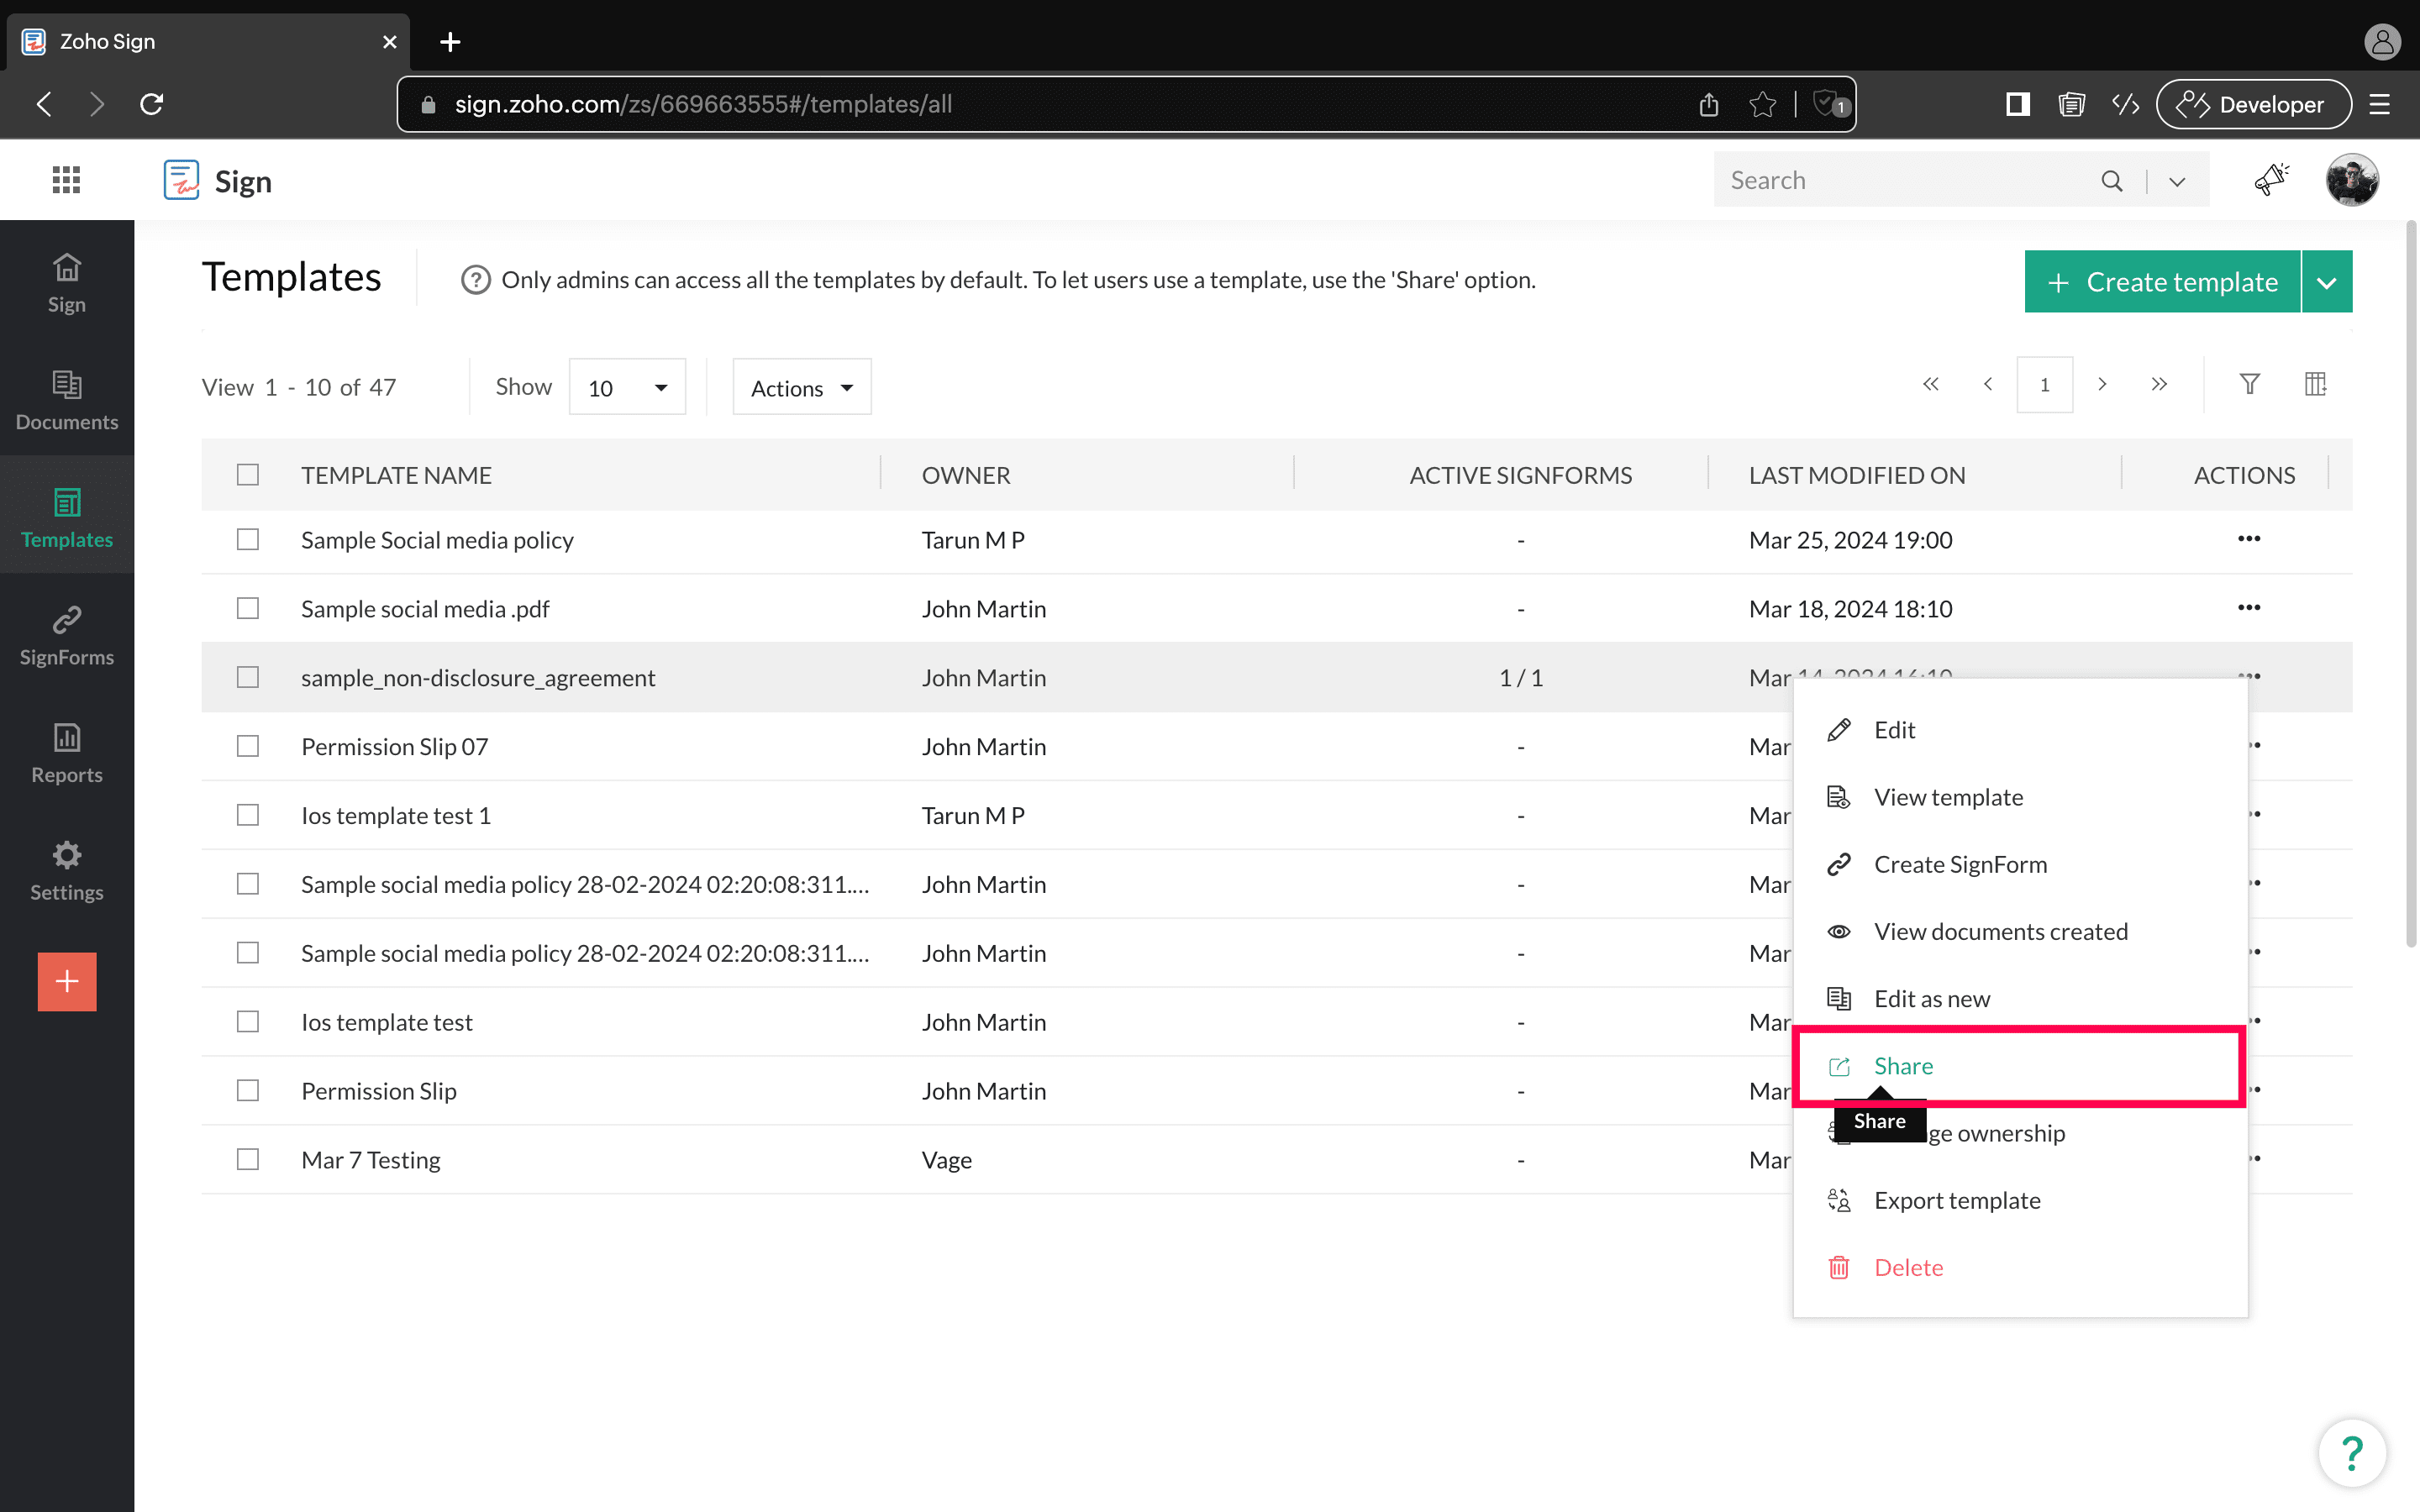Go to SignForms in sidebar
This screenshot has width=2420, height=1512.
point(66,634)
